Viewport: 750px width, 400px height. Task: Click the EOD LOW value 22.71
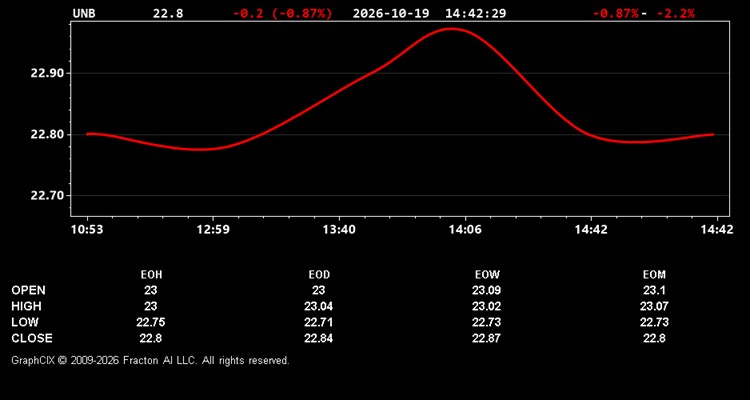coord(319,322)
